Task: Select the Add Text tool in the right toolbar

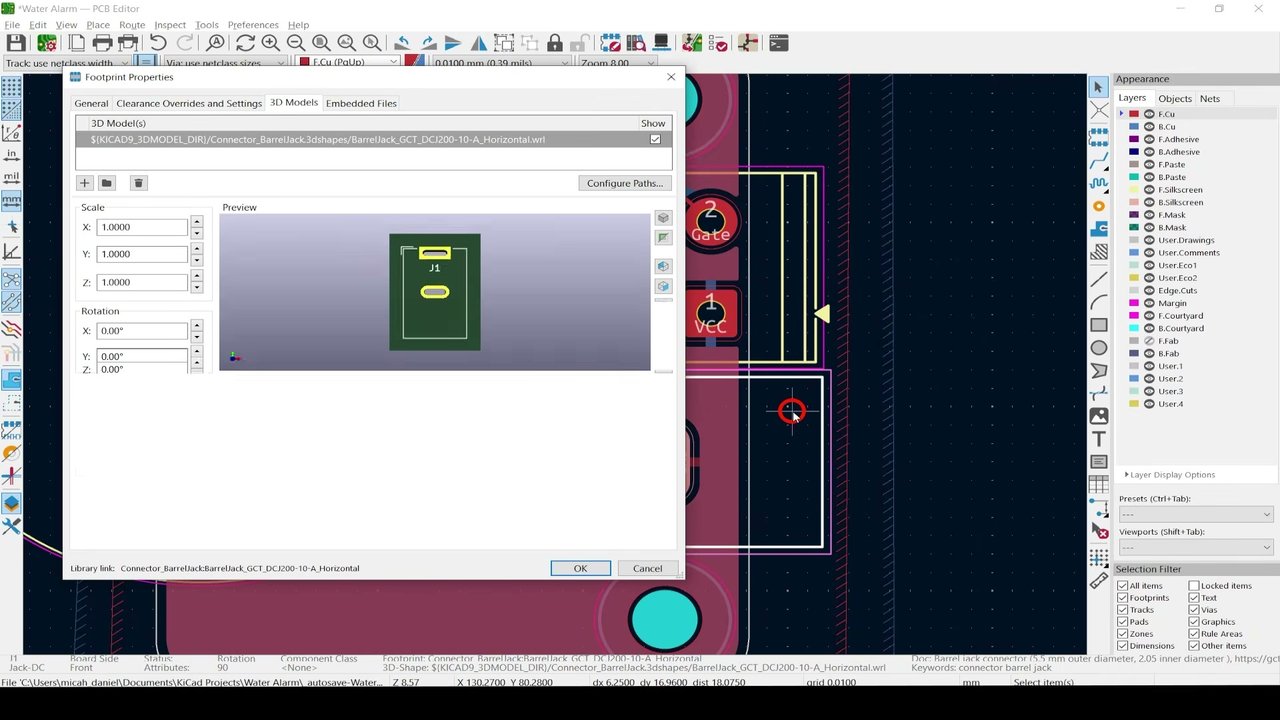Action: (x=1098, y=439)
